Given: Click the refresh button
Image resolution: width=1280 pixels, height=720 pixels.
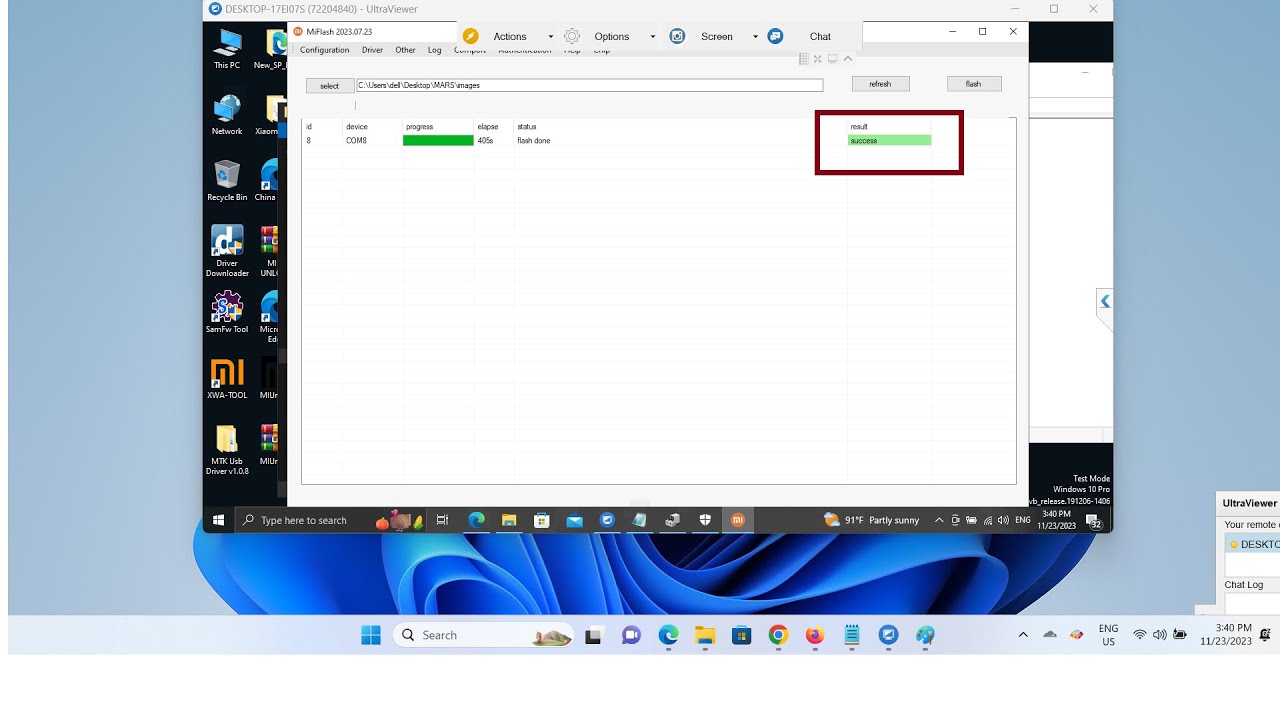Looking at the screenshot, I should point(880,84).
